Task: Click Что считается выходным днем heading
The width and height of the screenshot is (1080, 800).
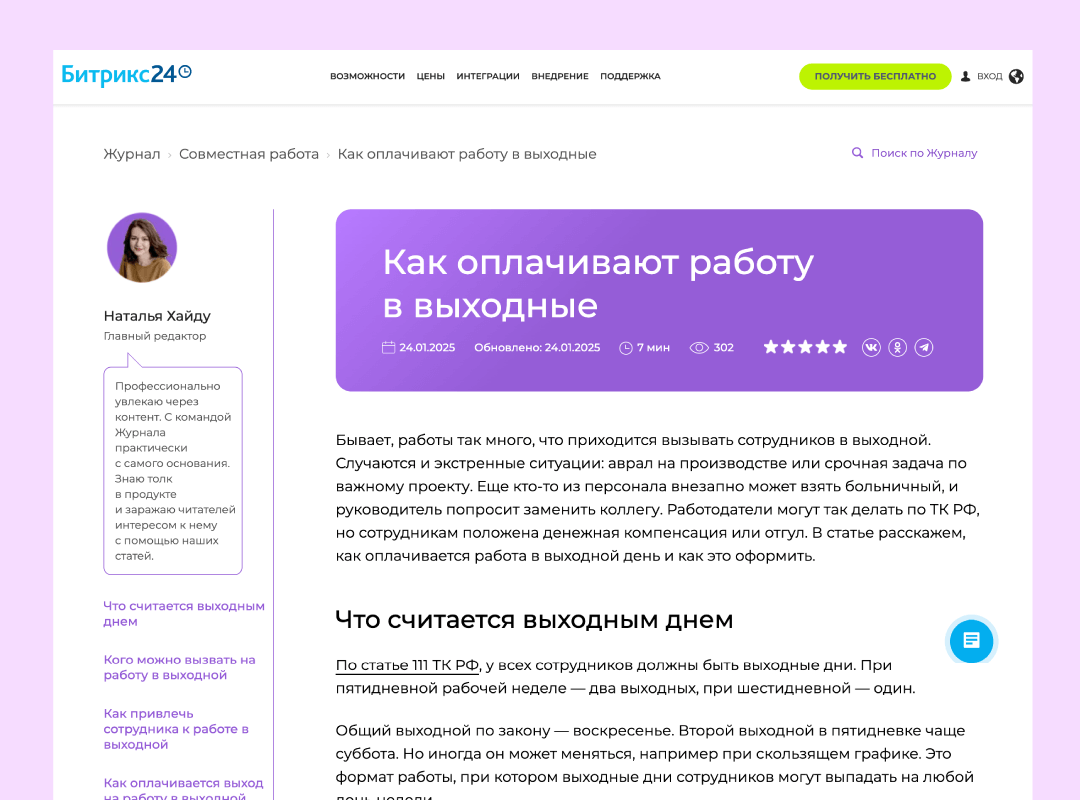Action: (534, 619)
